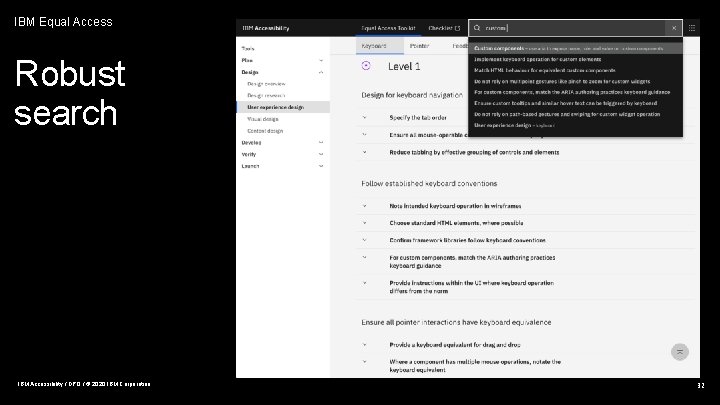Image resolution: width=720 pixels, height=405 pixels.
Task: Click Ensure all pointer interactions heading
Action: (x=456, y=322)
